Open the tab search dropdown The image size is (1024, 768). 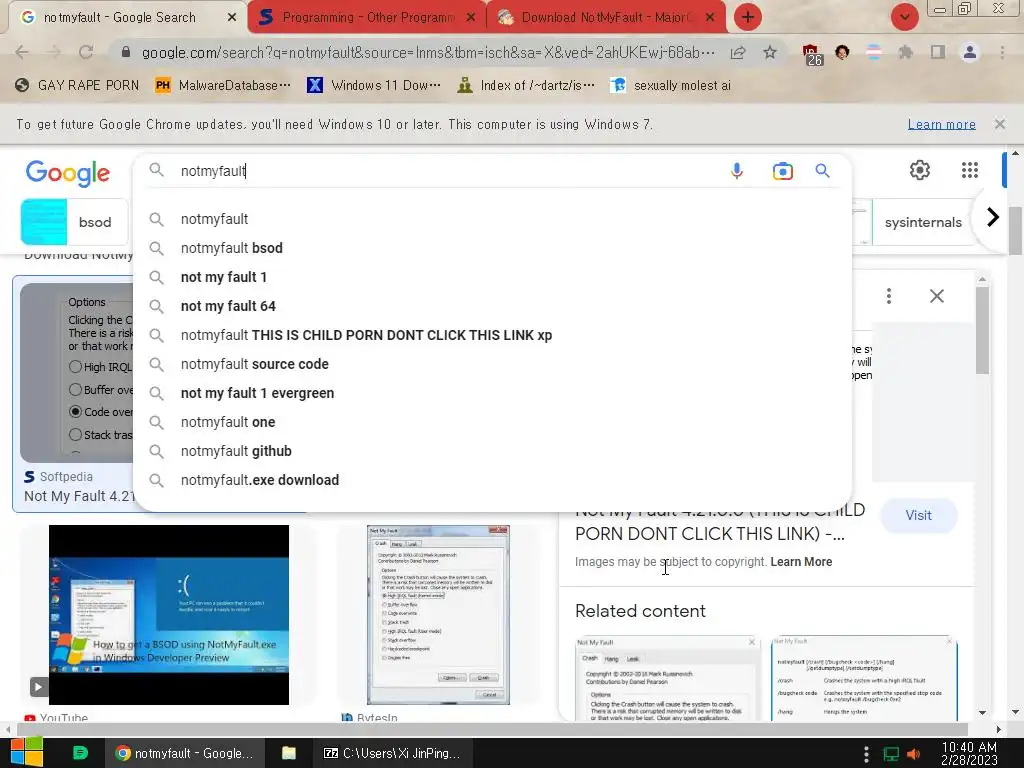[904, 17]
